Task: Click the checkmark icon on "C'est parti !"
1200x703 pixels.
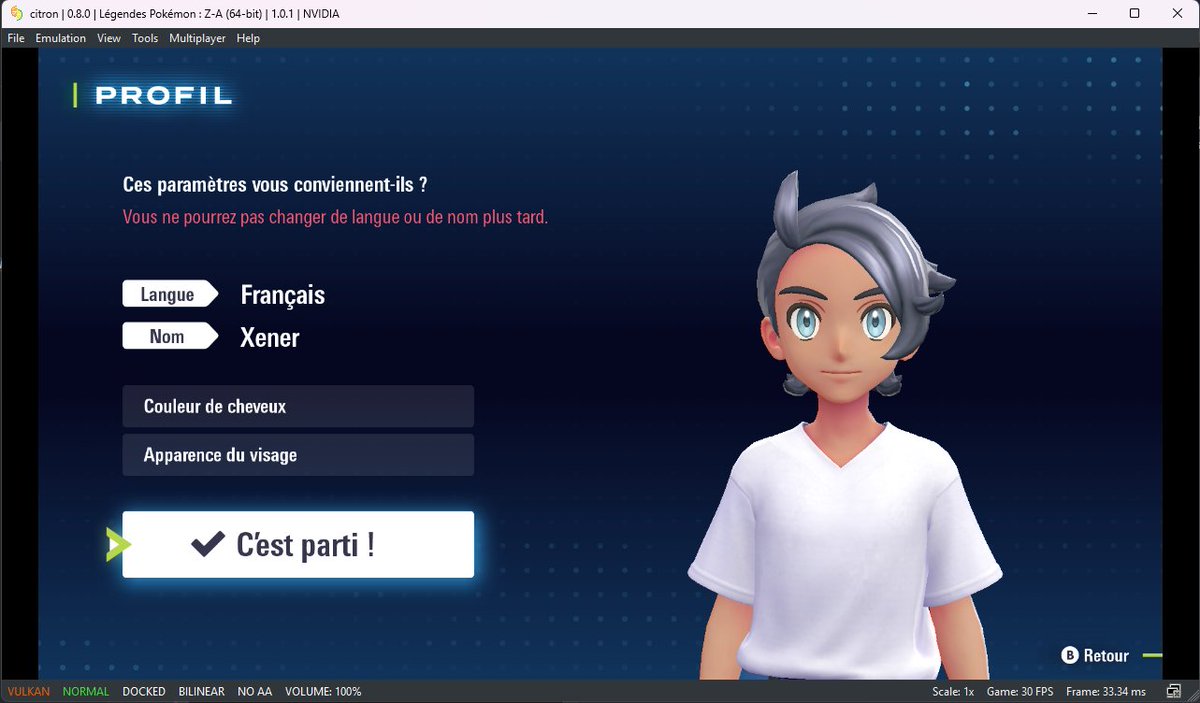Action: [x=206, y=542]
